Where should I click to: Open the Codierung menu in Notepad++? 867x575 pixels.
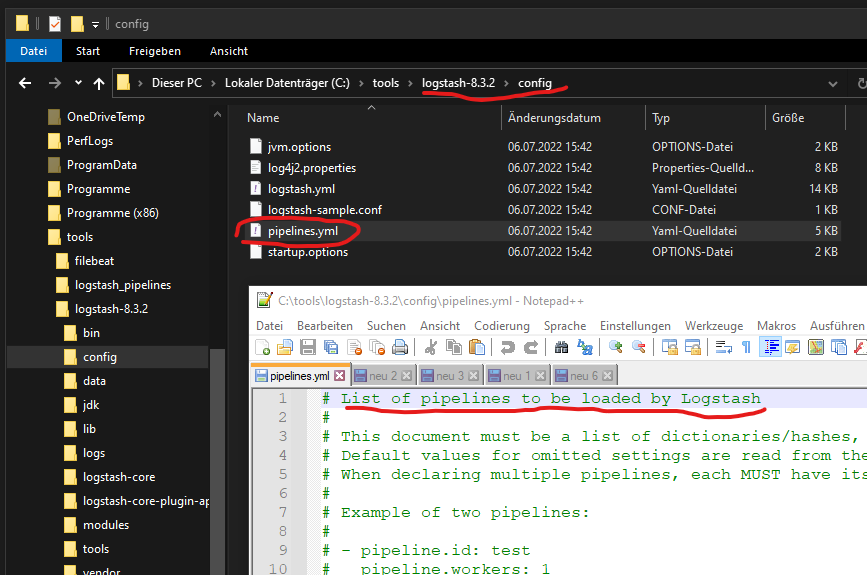(502, 326)
